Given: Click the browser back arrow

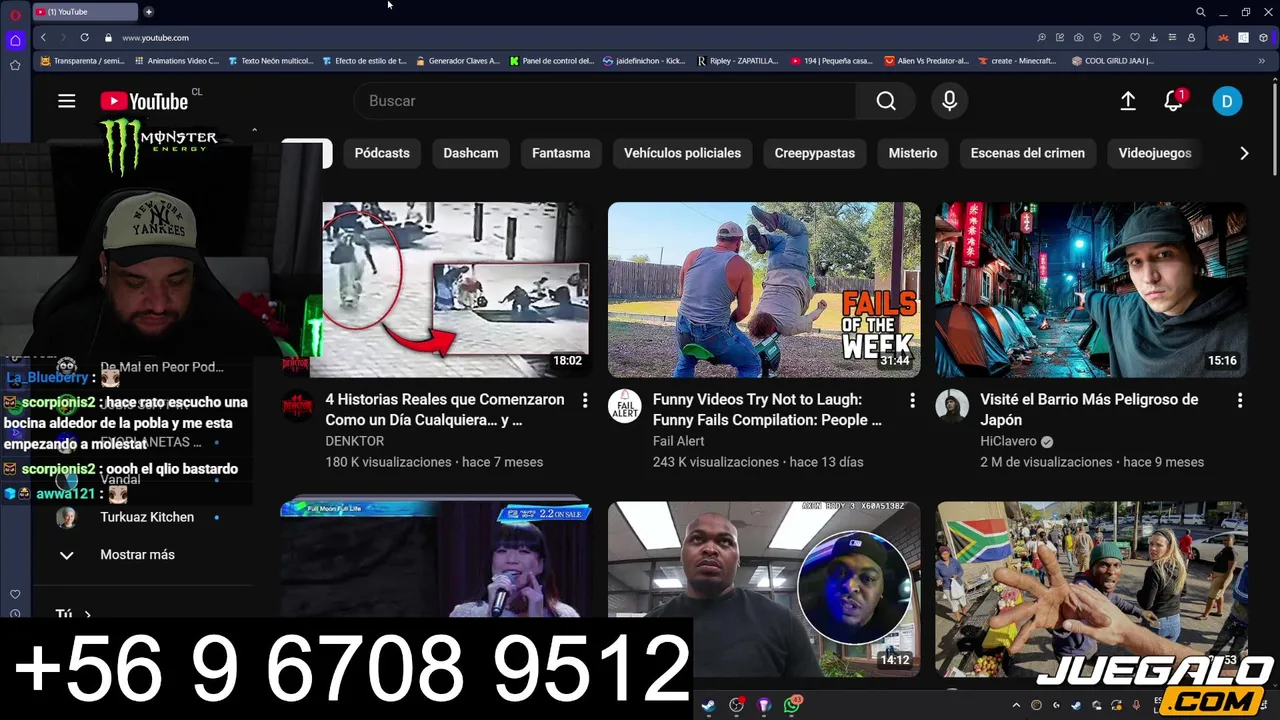Looking at the screenshot, I should coord(43,38).
